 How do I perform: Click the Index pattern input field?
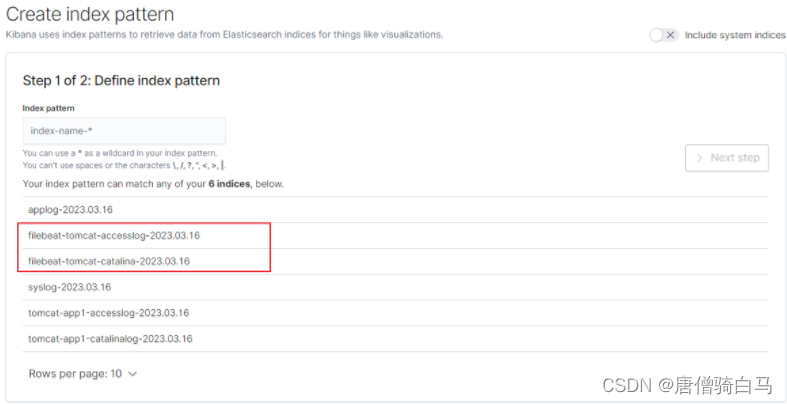point(124,131)
